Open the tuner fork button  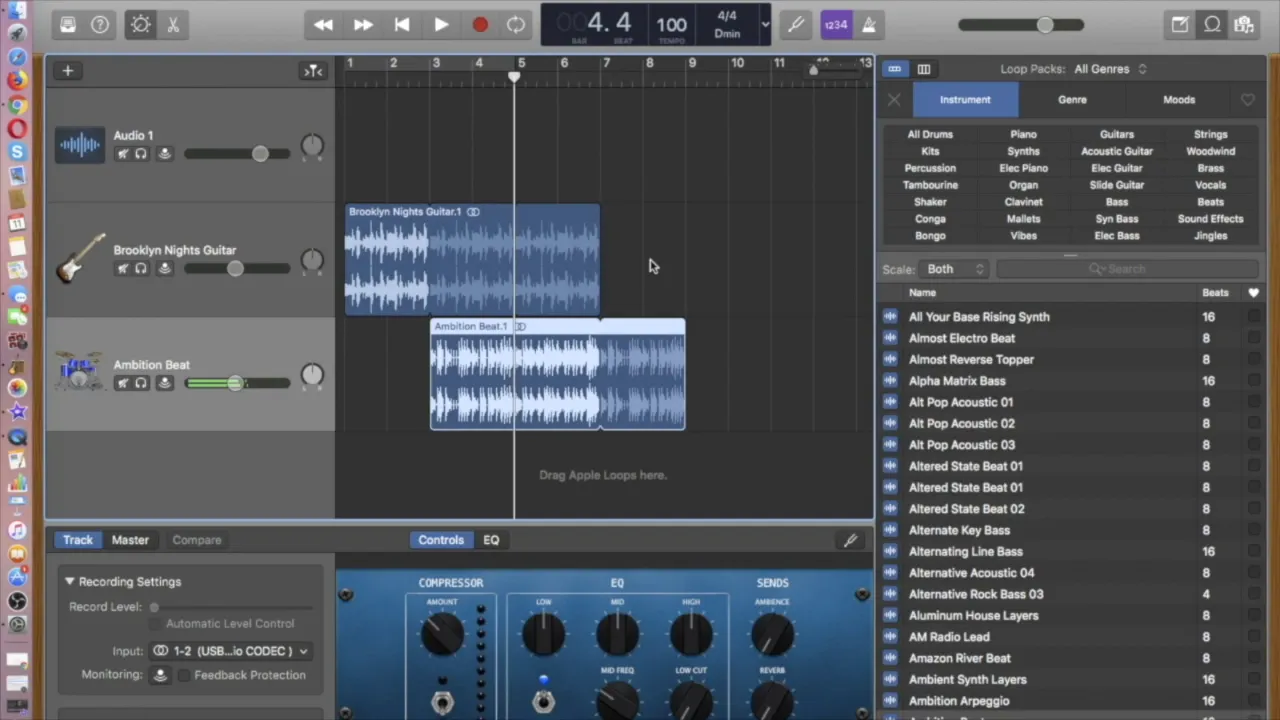(796, 25)
